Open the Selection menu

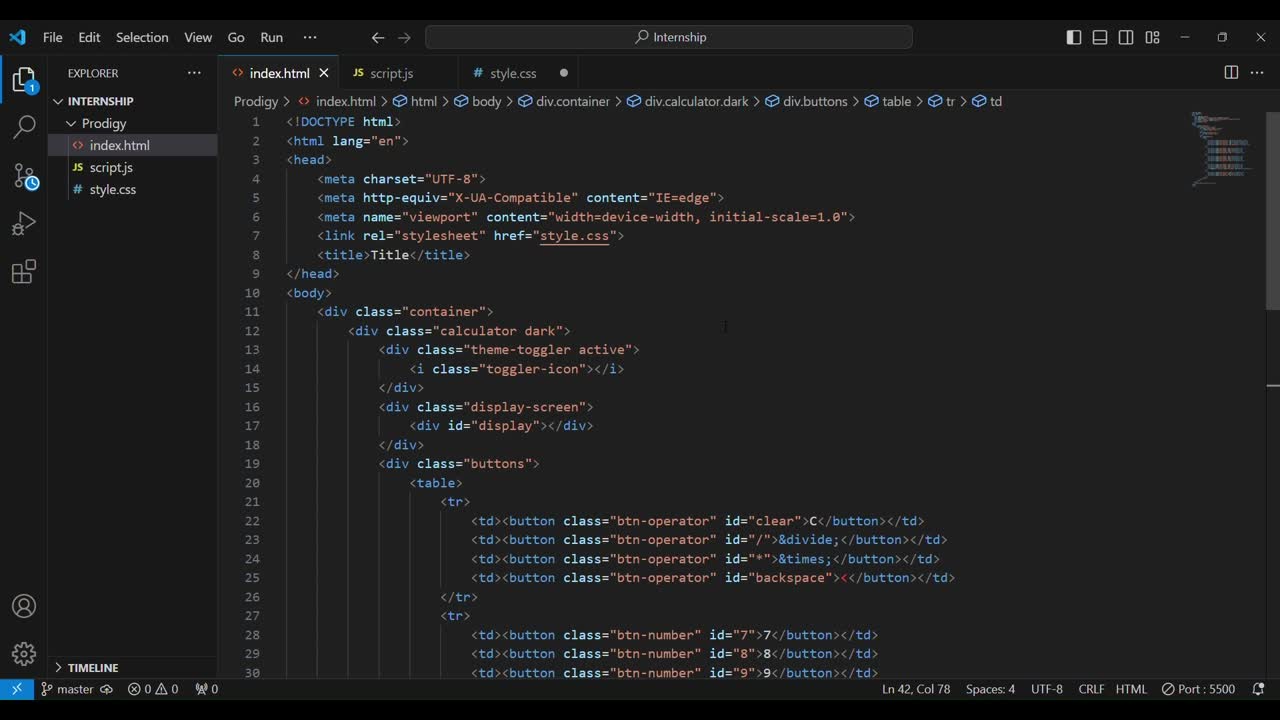point(142,37)
